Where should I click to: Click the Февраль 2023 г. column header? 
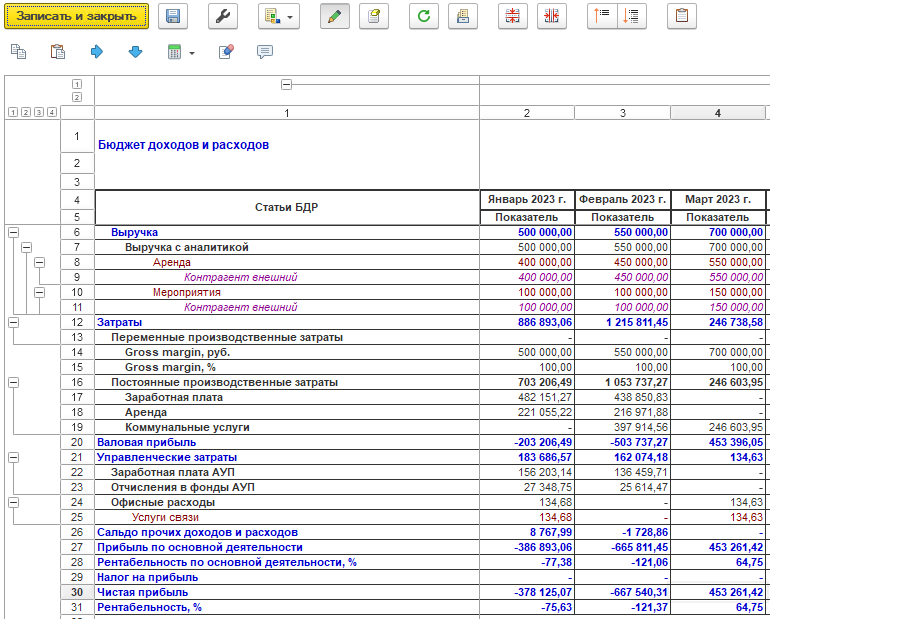[623, 199]
